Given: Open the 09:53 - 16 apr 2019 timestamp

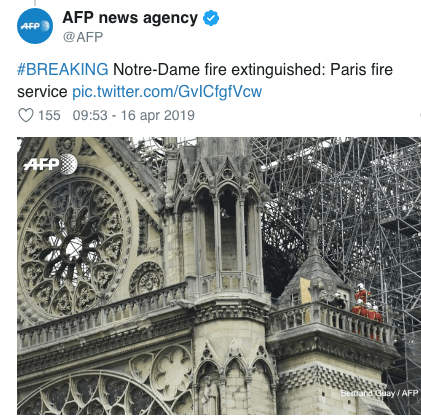Looking at the screenshot, I should [x=134, y=115].
